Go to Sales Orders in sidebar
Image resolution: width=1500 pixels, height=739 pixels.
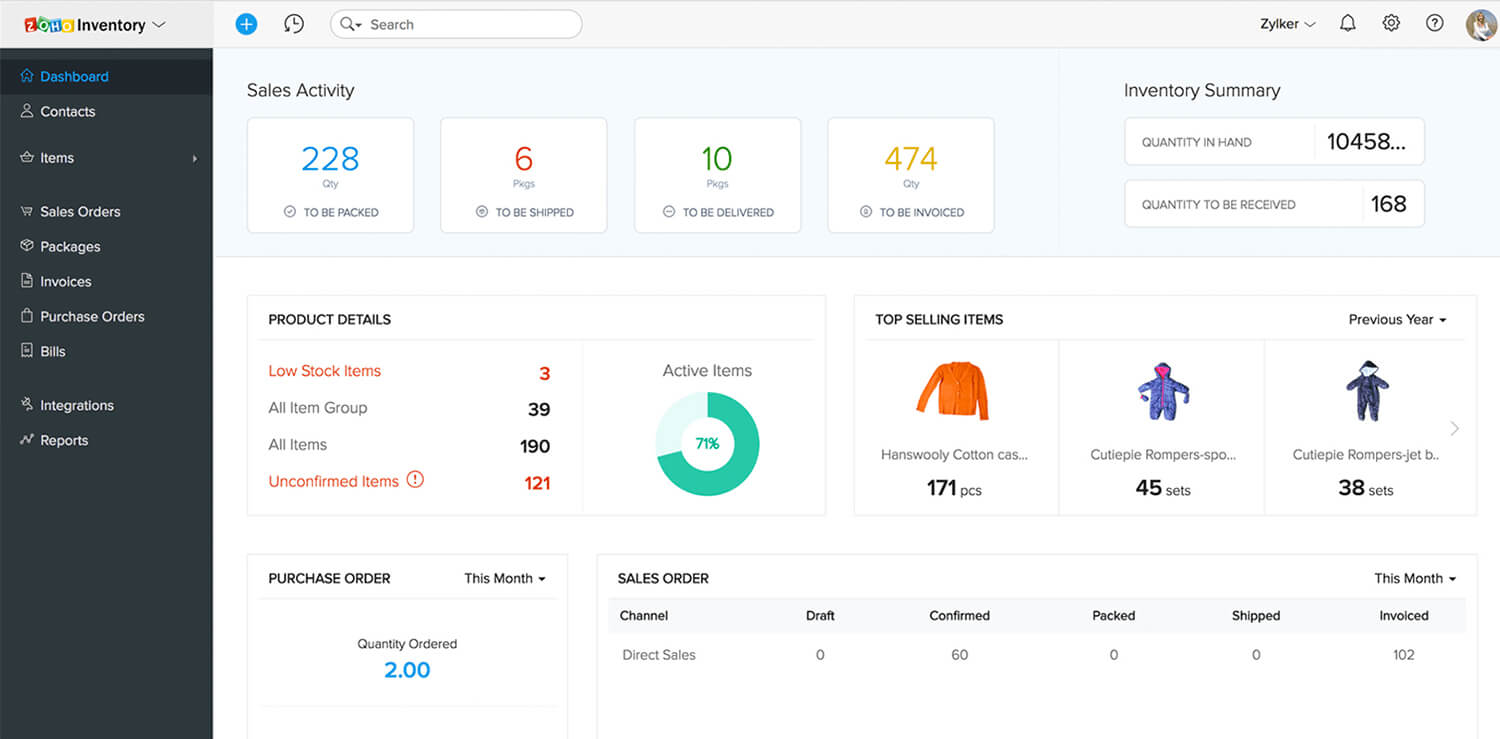[x=80, y=211]
